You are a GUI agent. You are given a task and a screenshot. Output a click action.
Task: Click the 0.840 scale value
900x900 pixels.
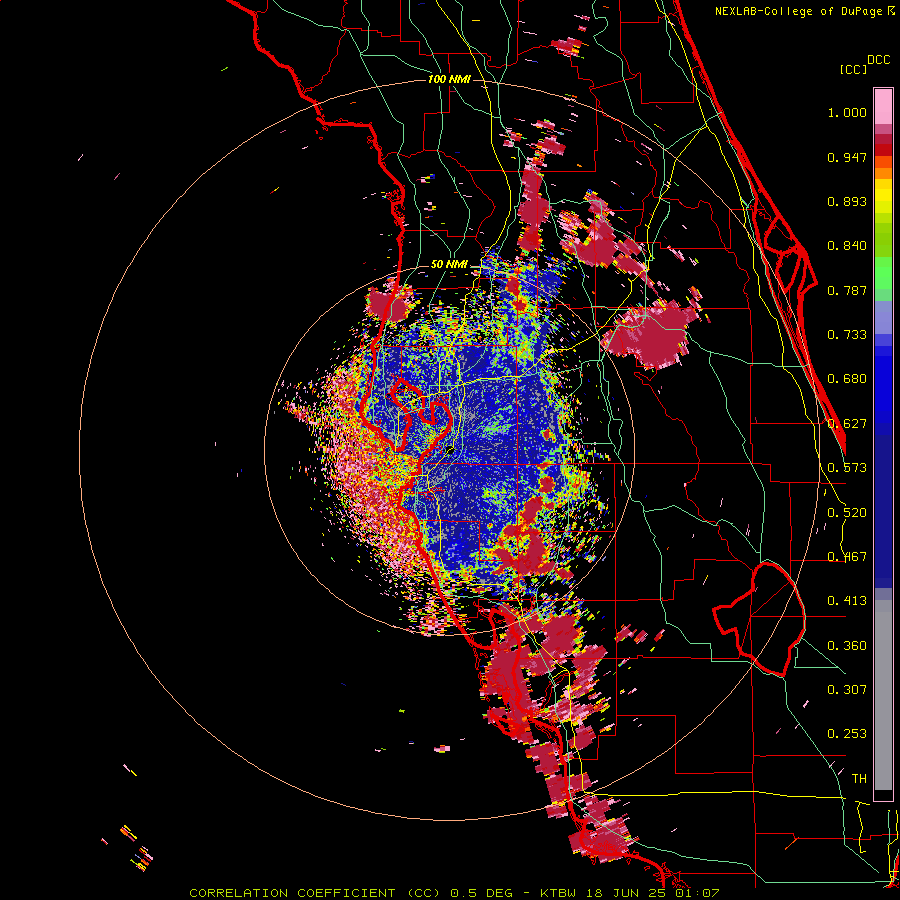point(847,246)
